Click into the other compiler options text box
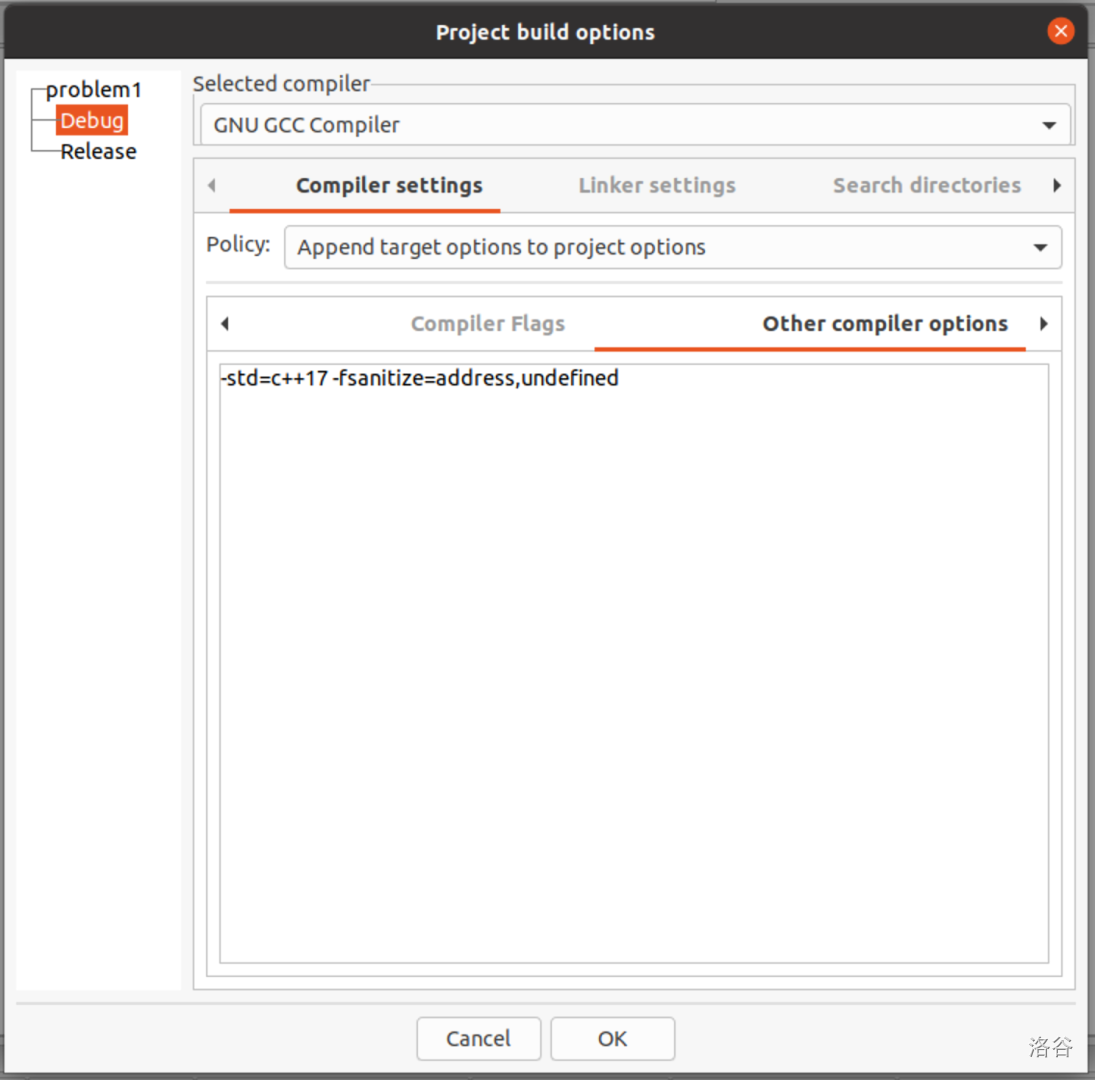This screenshot has height=1080, width=1095. tap(634, 663)
